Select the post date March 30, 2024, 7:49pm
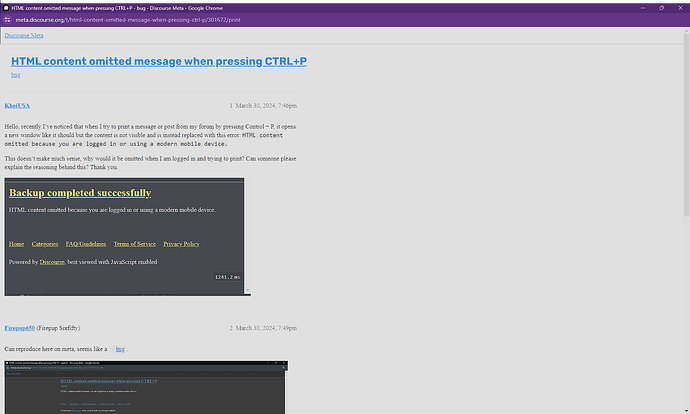Screen dimensions: 690x414 [266, 328]
